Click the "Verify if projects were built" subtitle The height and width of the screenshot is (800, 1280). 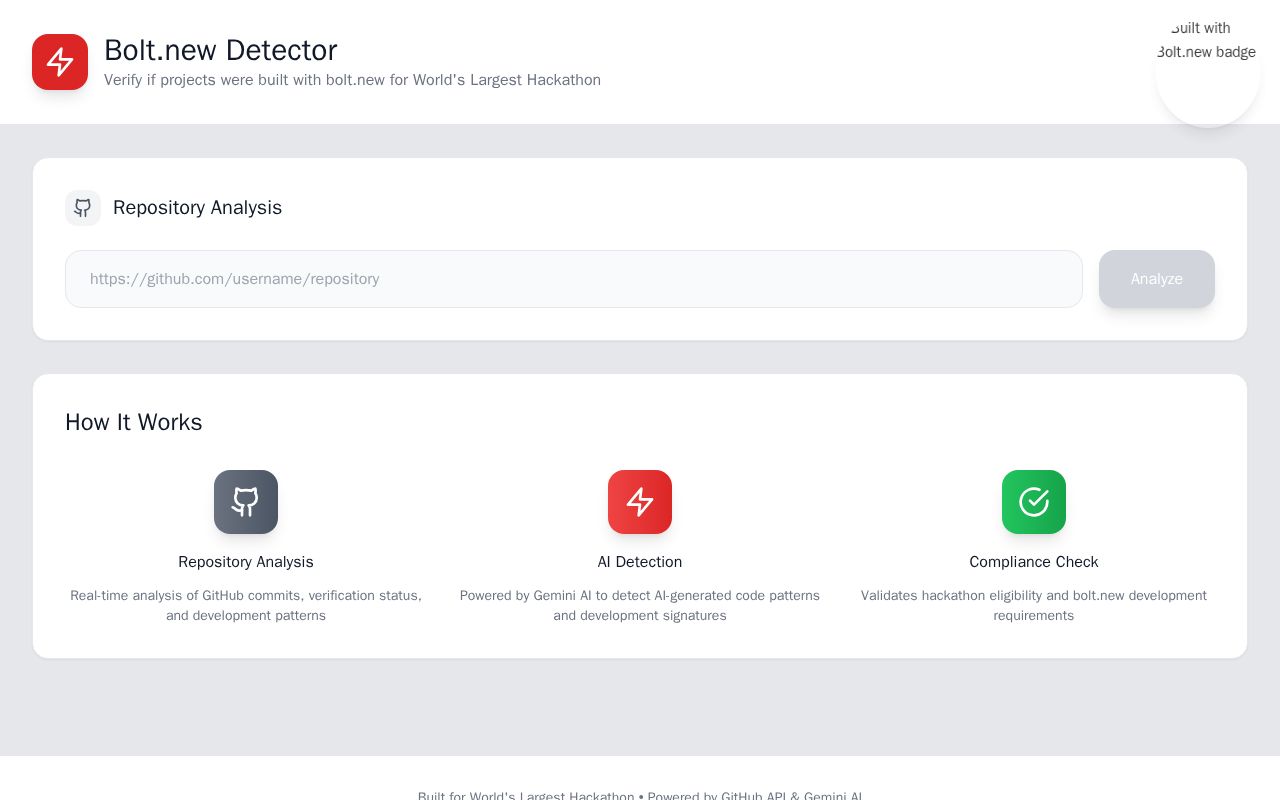(x=353, y=80)
